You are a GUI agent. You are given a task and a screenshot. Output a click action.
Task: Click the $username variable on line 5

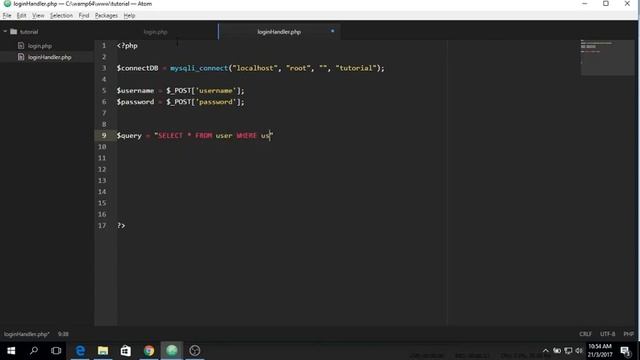click(x=135, y=91)
